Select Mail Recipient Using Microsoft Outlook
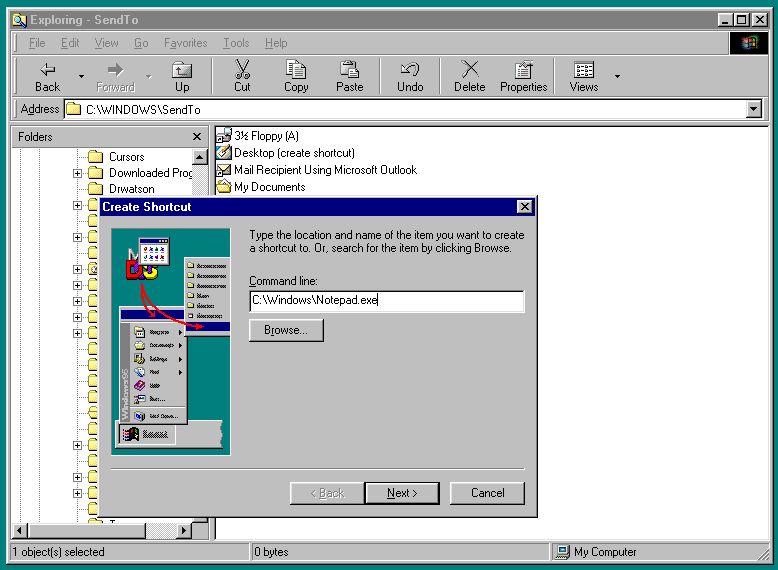The height and width of the screenshot is (570, 778). pos(317,170)
